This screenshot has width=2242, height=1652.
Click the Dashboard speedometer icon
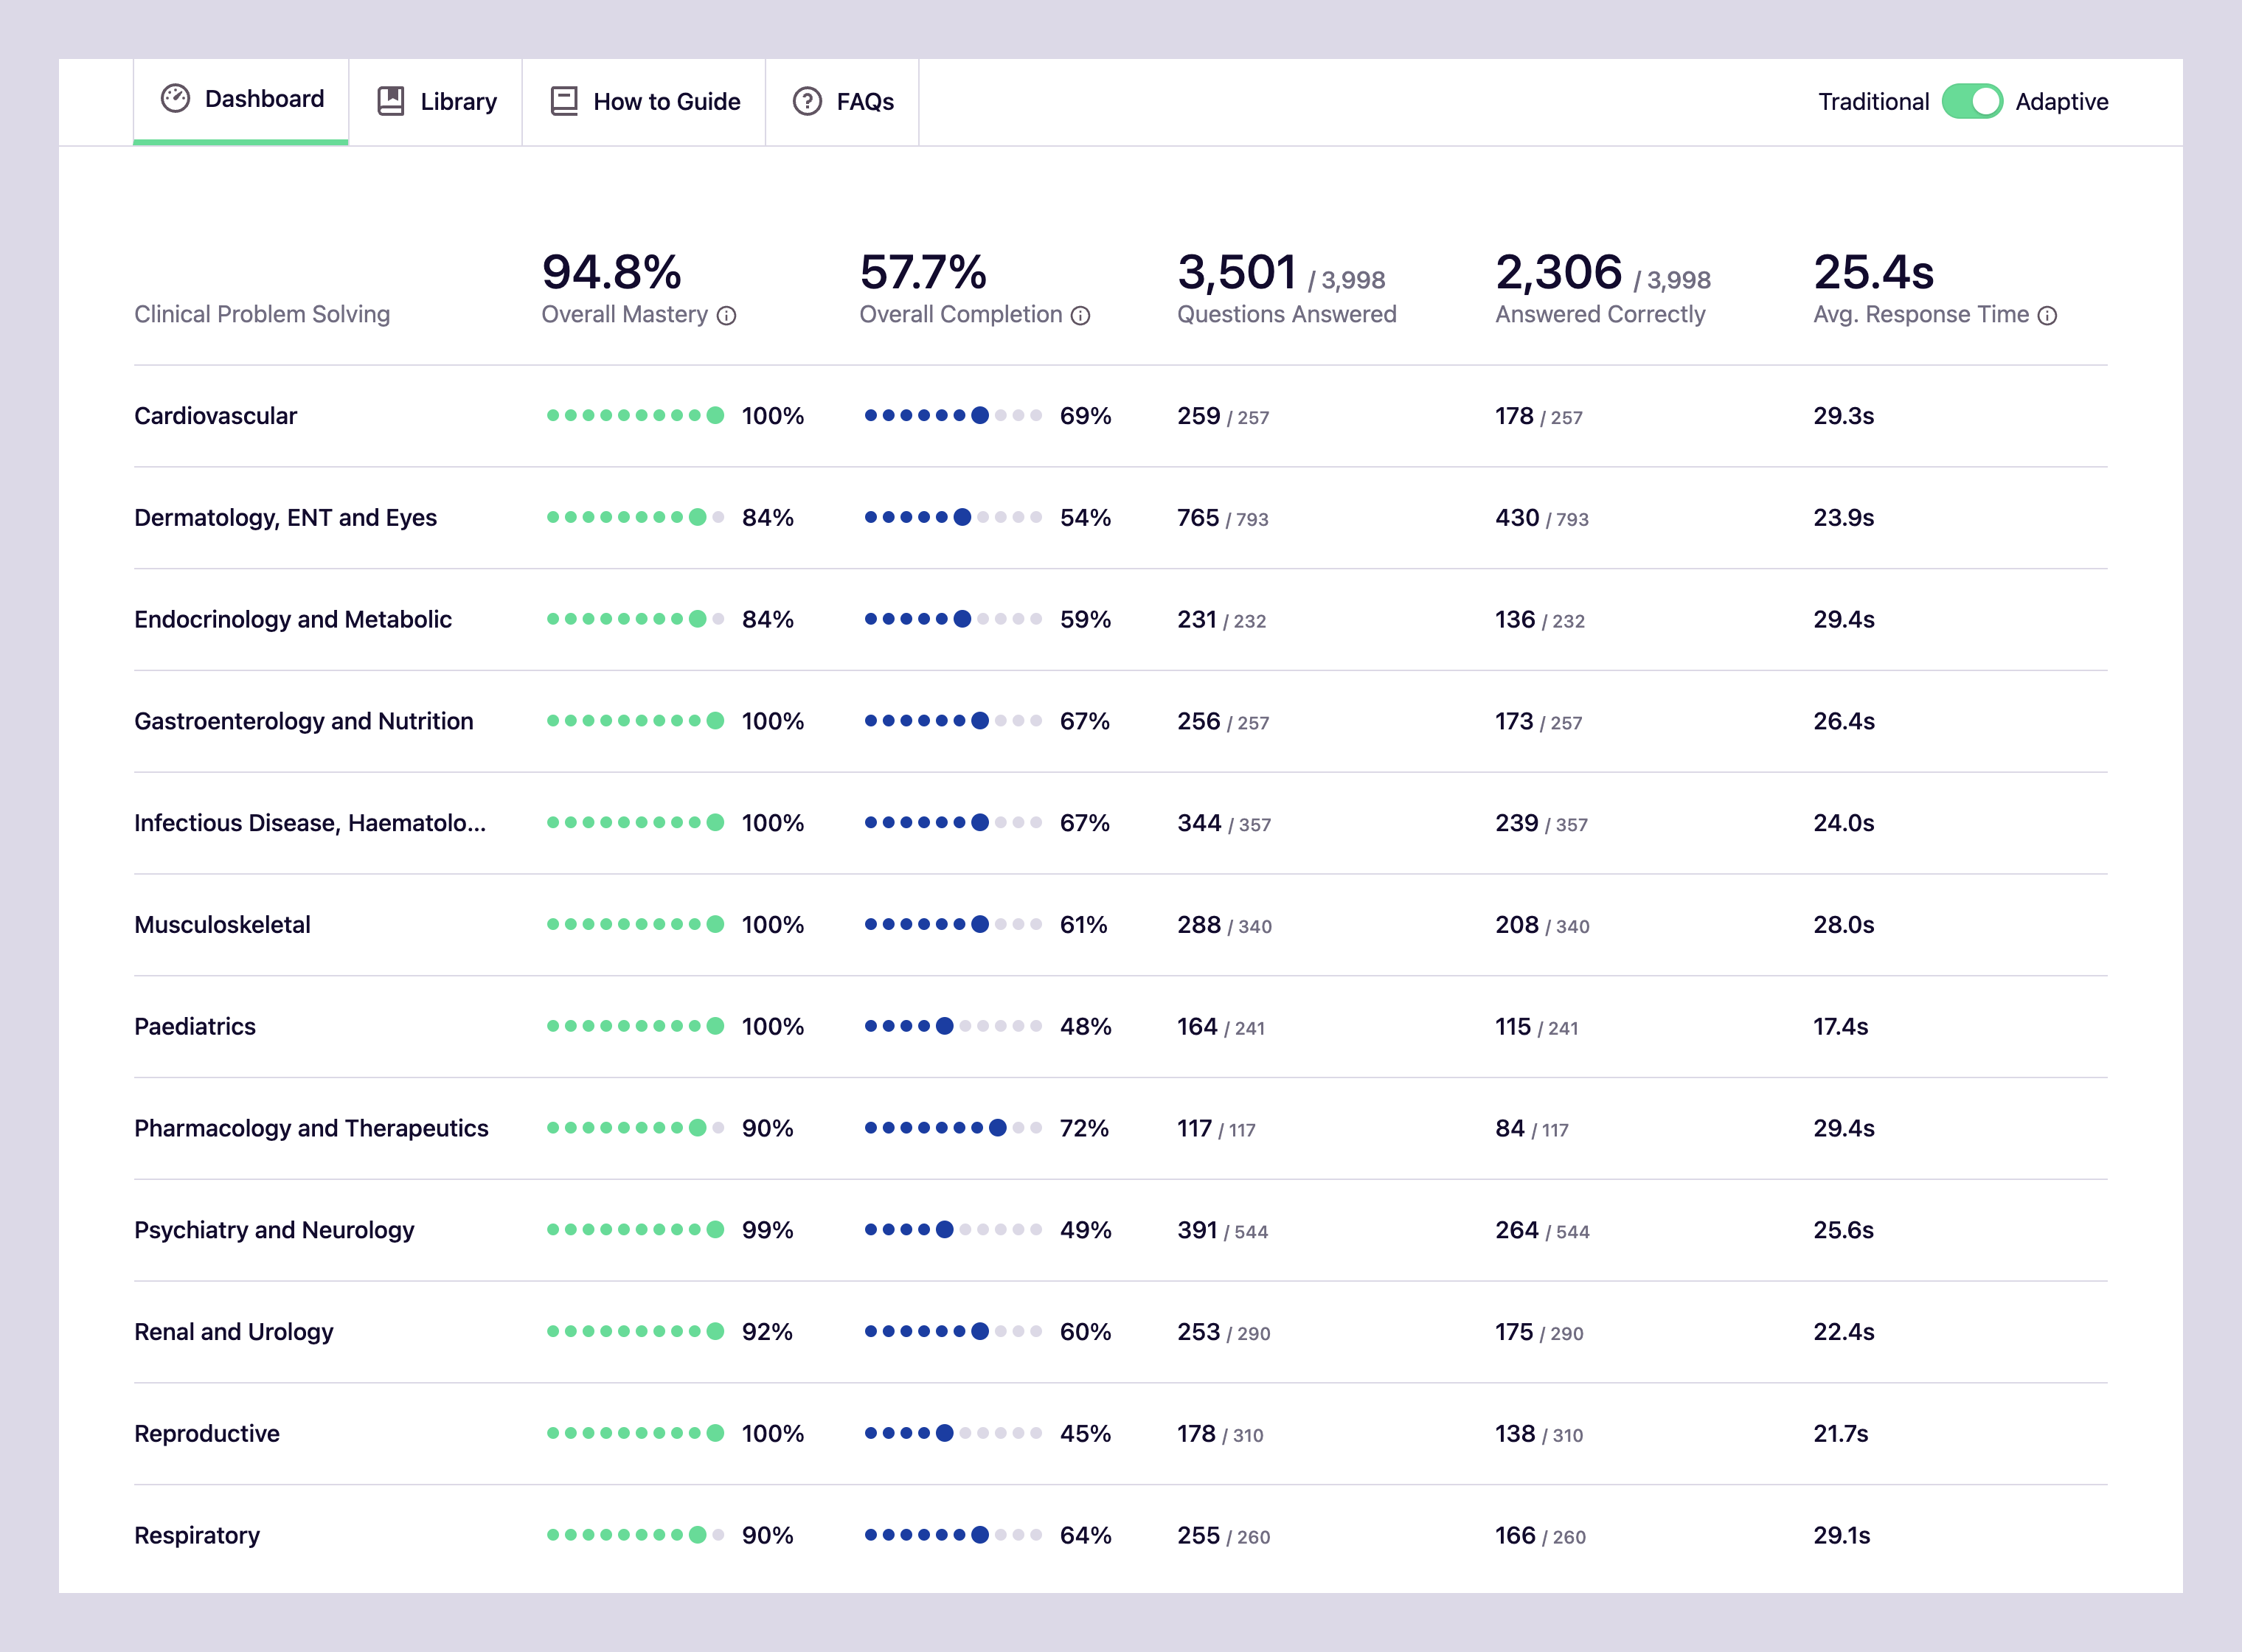click(x=175, y=98)
